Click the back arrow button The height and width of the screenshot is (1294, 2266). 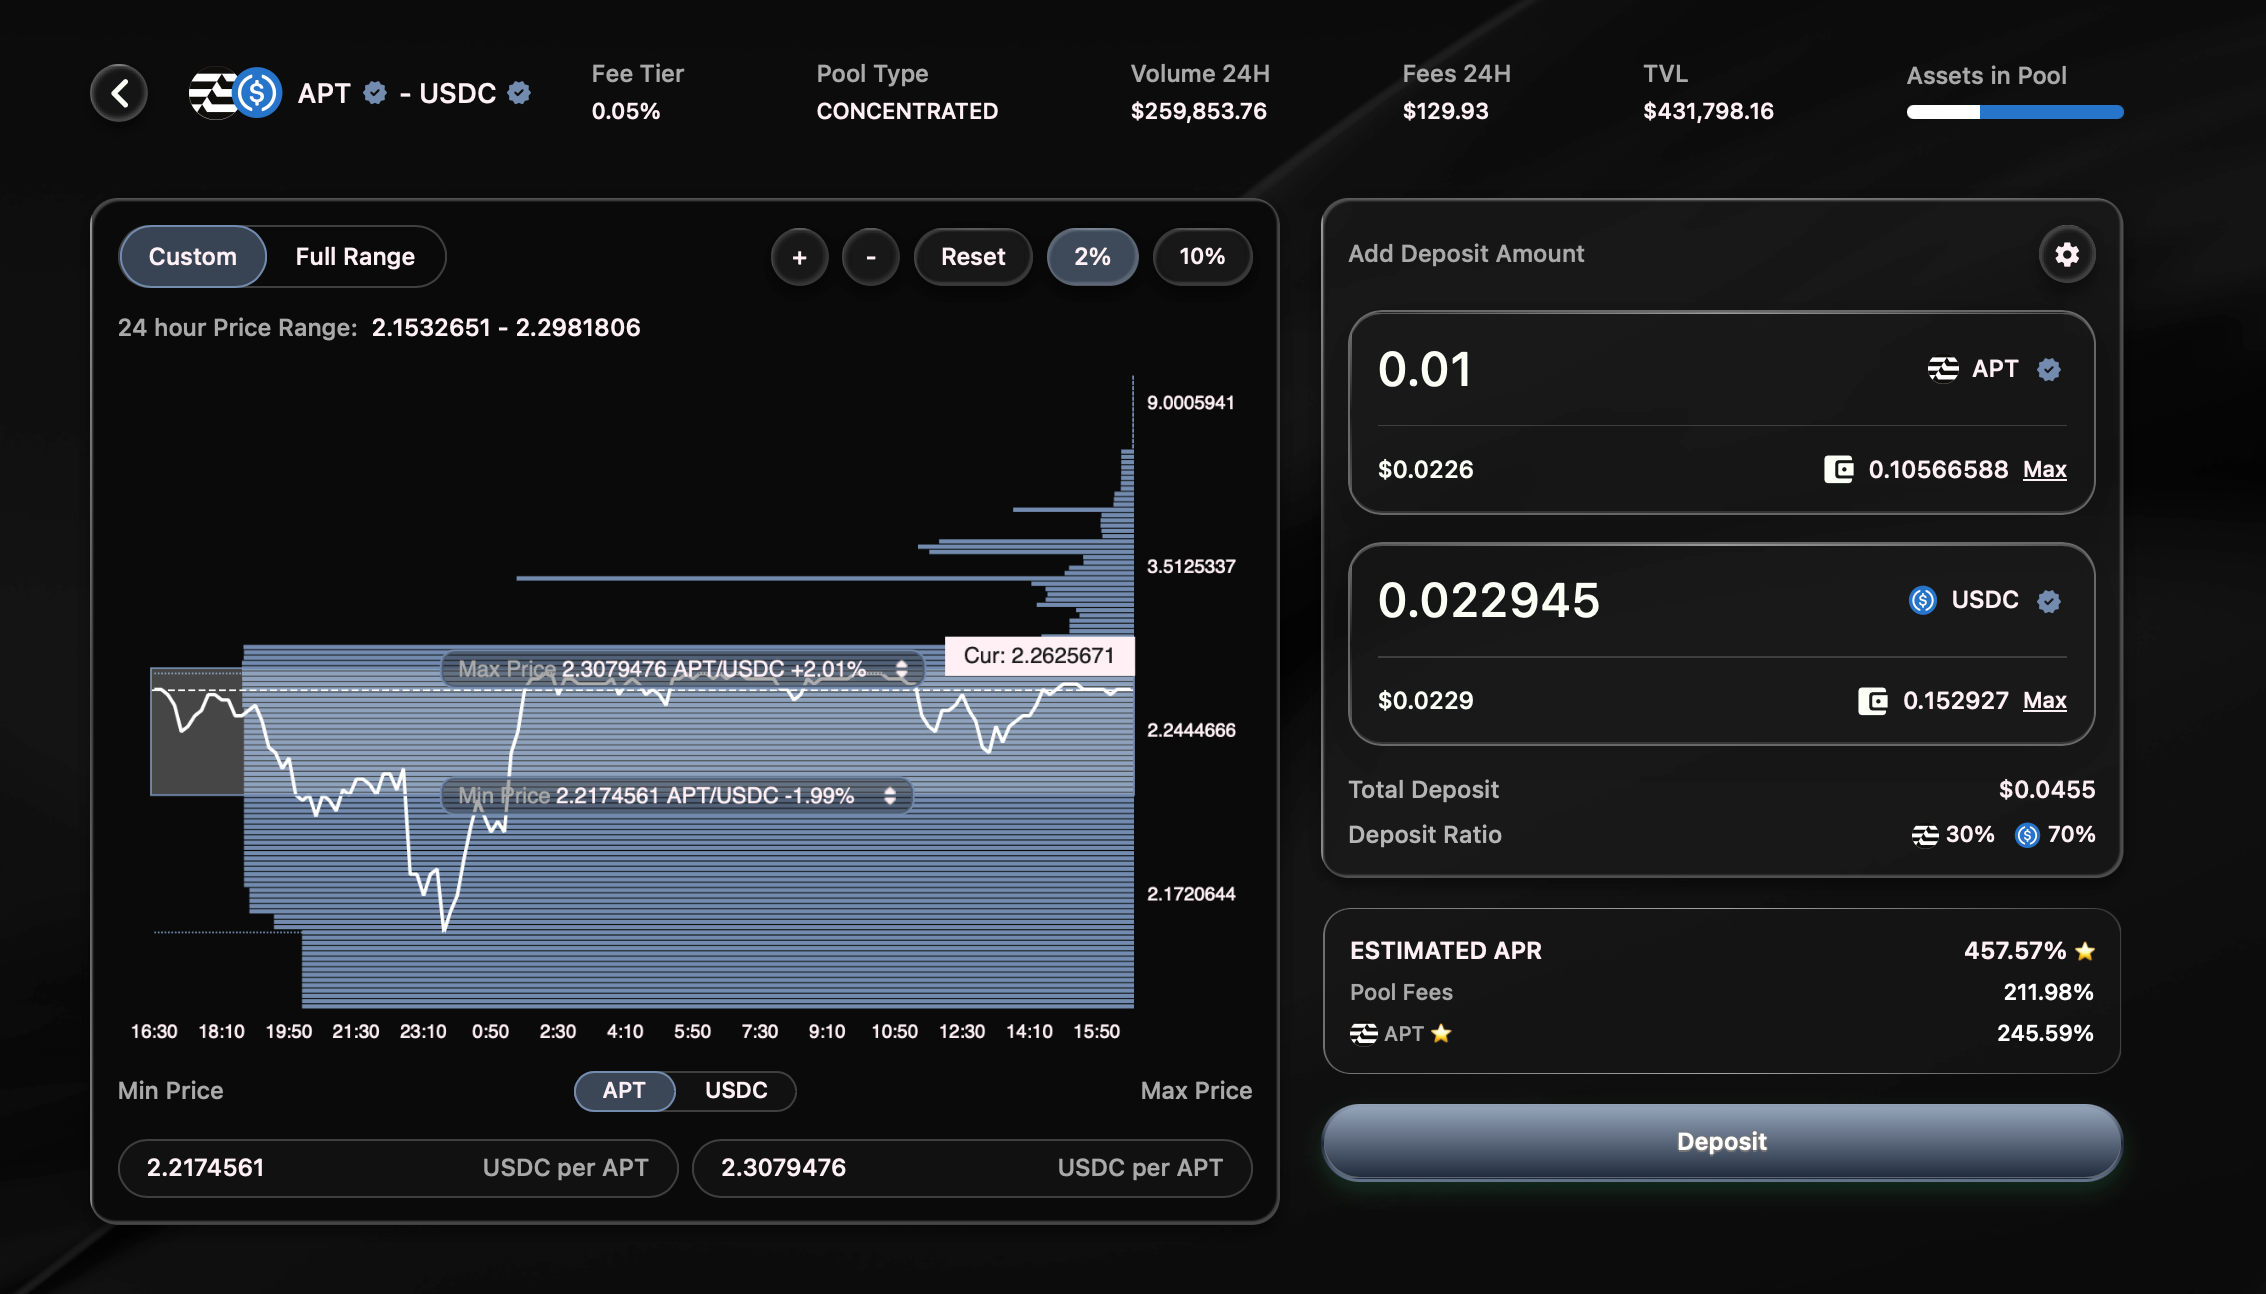point(119,94)
